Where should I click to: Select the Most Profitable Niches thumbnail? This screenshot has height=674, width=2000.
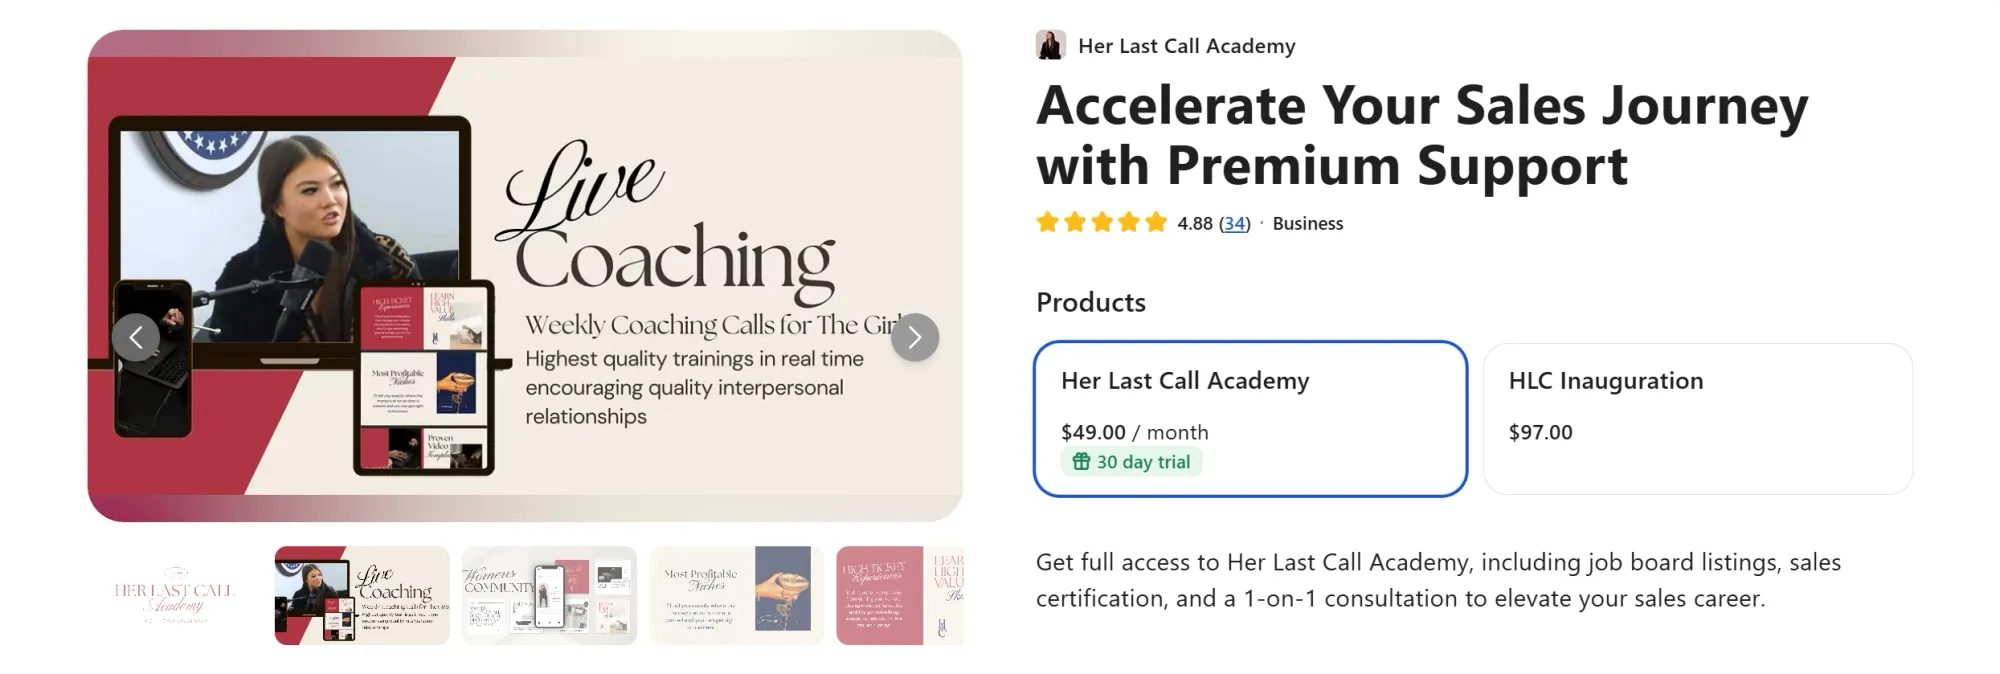pyautogui.click(x=736, y=596)
